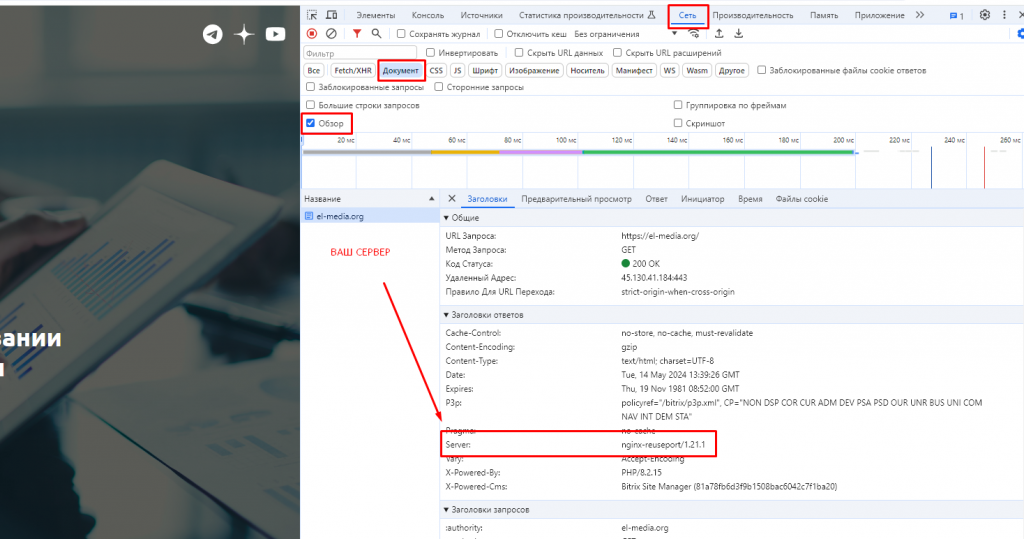Open the Производительность tab
Screen dimensions: 1024x539
coord(752,15)
